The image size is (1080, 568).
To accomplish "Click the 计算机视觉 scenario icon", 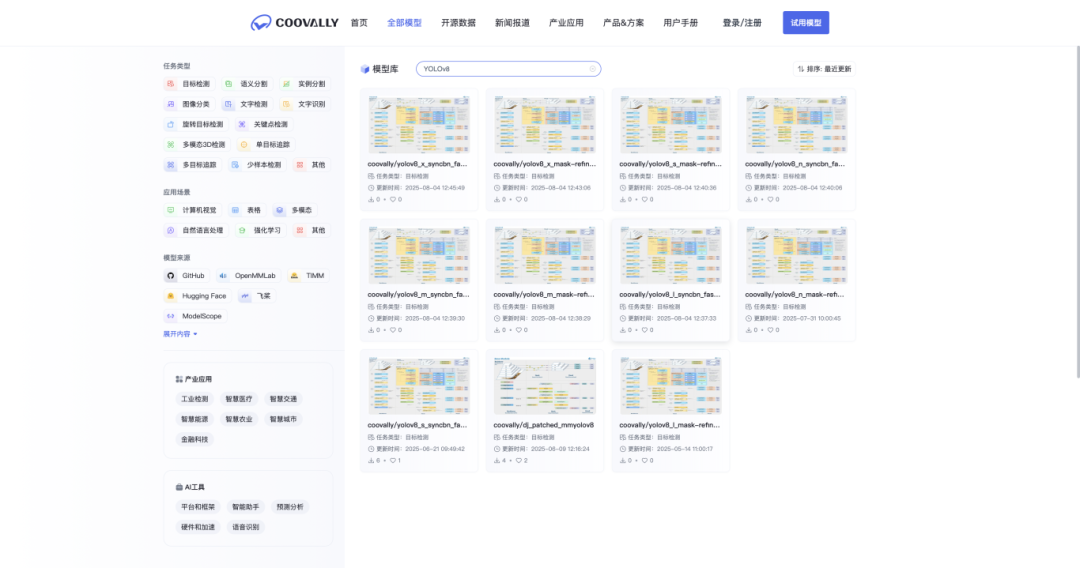I will pyautogui.click(x=171, y=210).
